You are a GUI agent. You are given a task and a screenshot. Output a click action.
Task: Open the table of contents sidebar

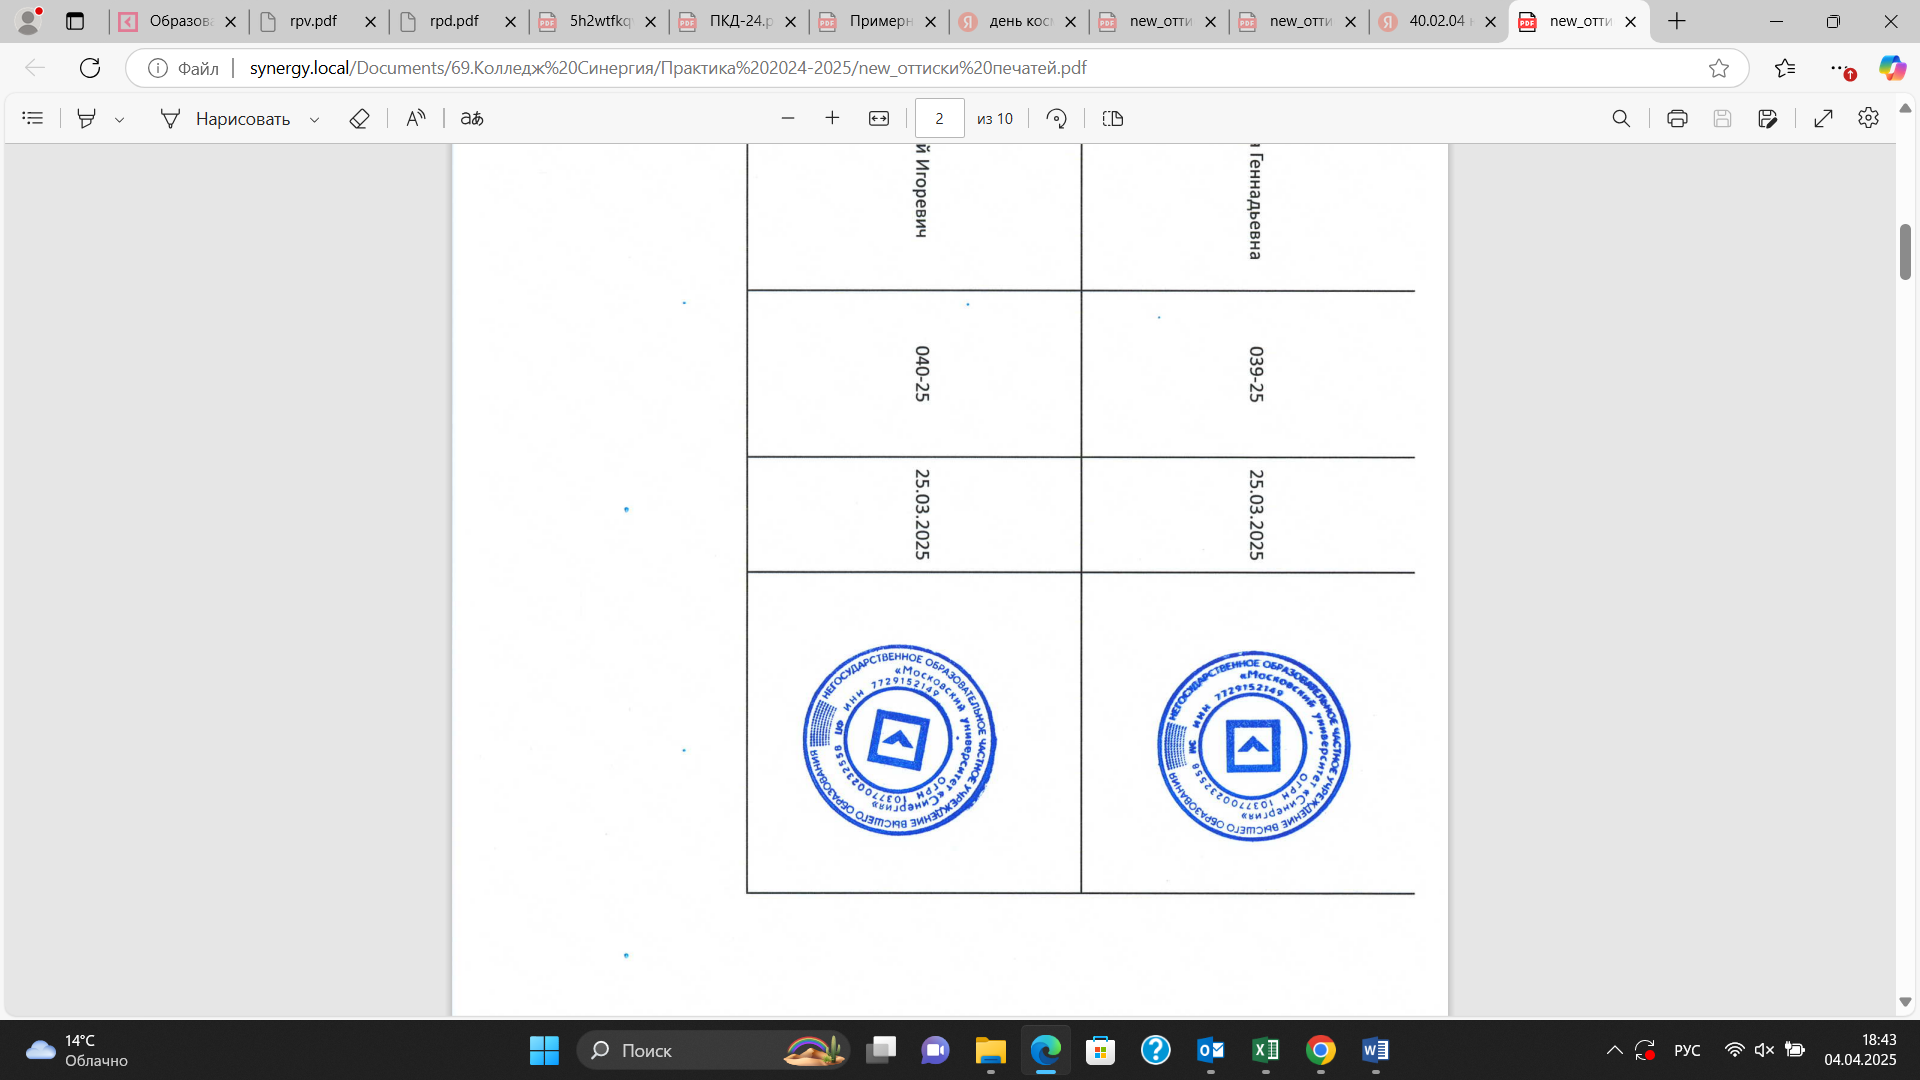(33, 118)
